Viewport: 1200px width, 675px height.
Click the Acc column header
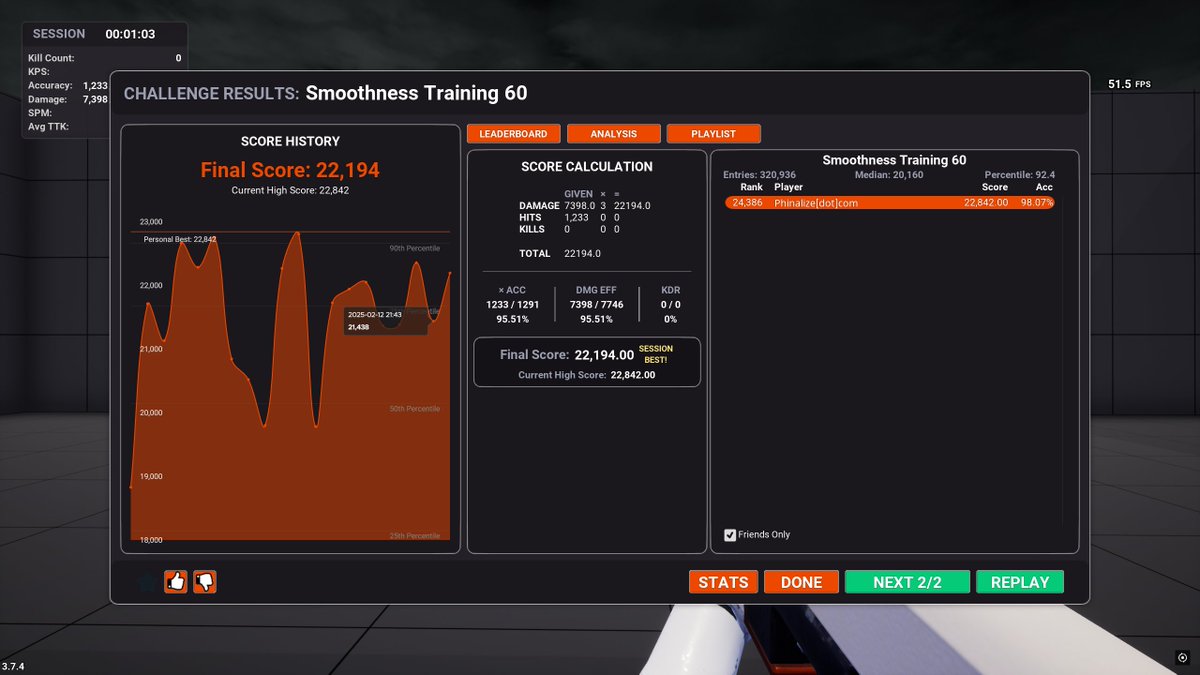(x=1045, y=187)
